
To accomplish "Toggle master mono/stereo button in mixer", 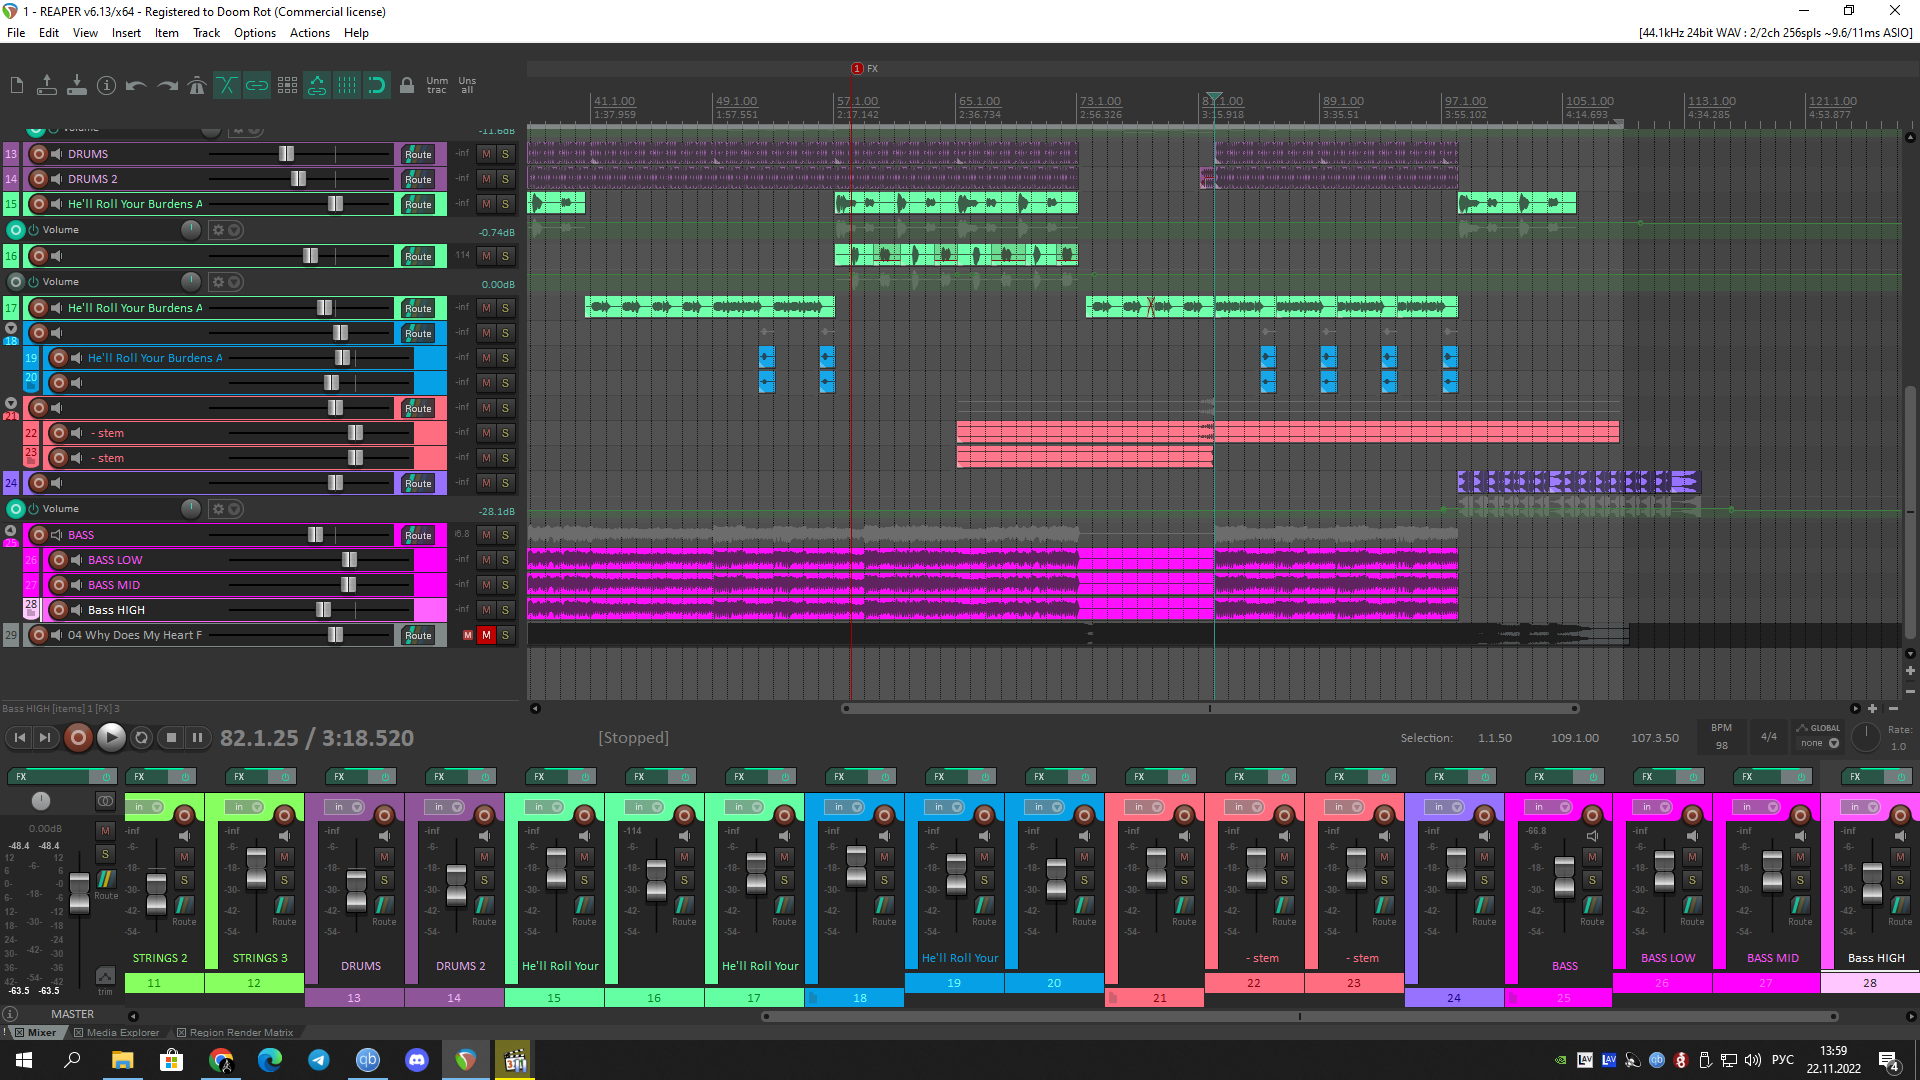I will click(105, 801).
